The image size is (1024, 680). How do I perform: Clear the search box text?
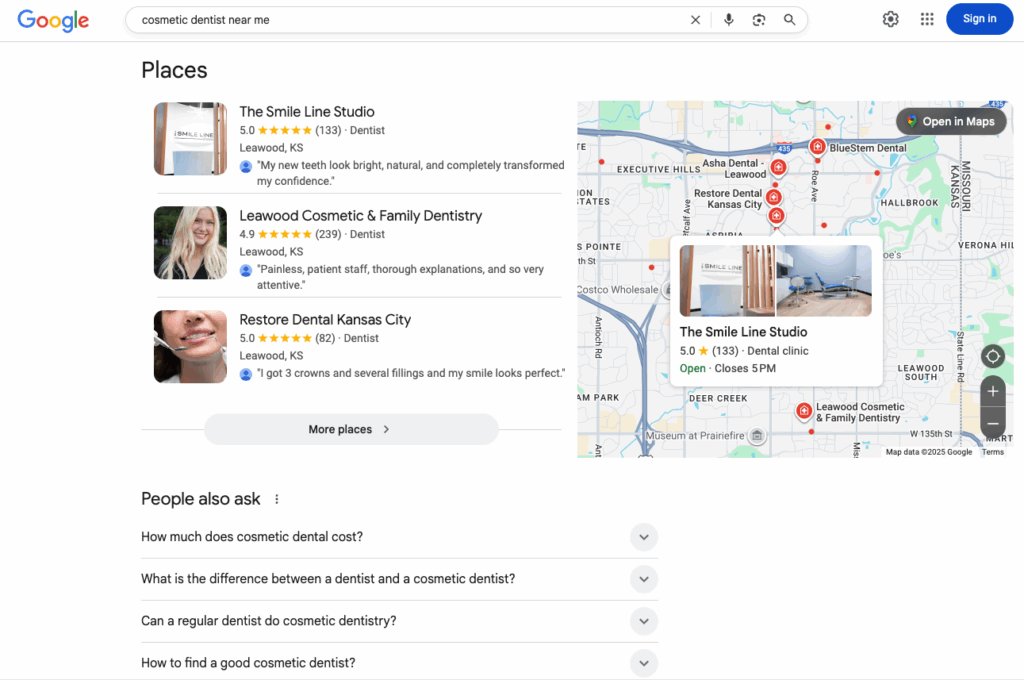pos(696,20)
